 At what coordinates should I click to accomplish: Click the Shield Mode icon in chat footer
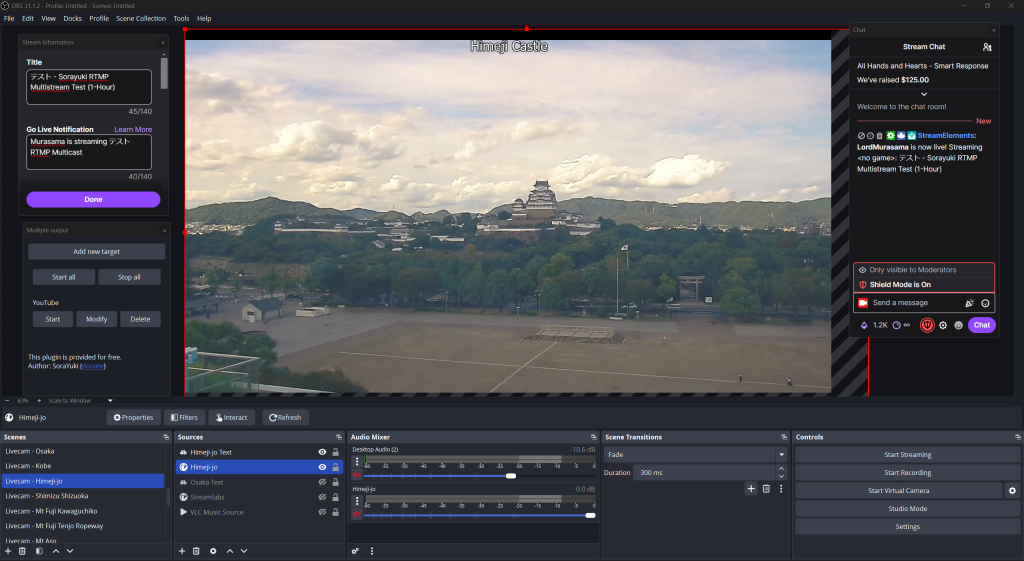(x=928, y=325)
